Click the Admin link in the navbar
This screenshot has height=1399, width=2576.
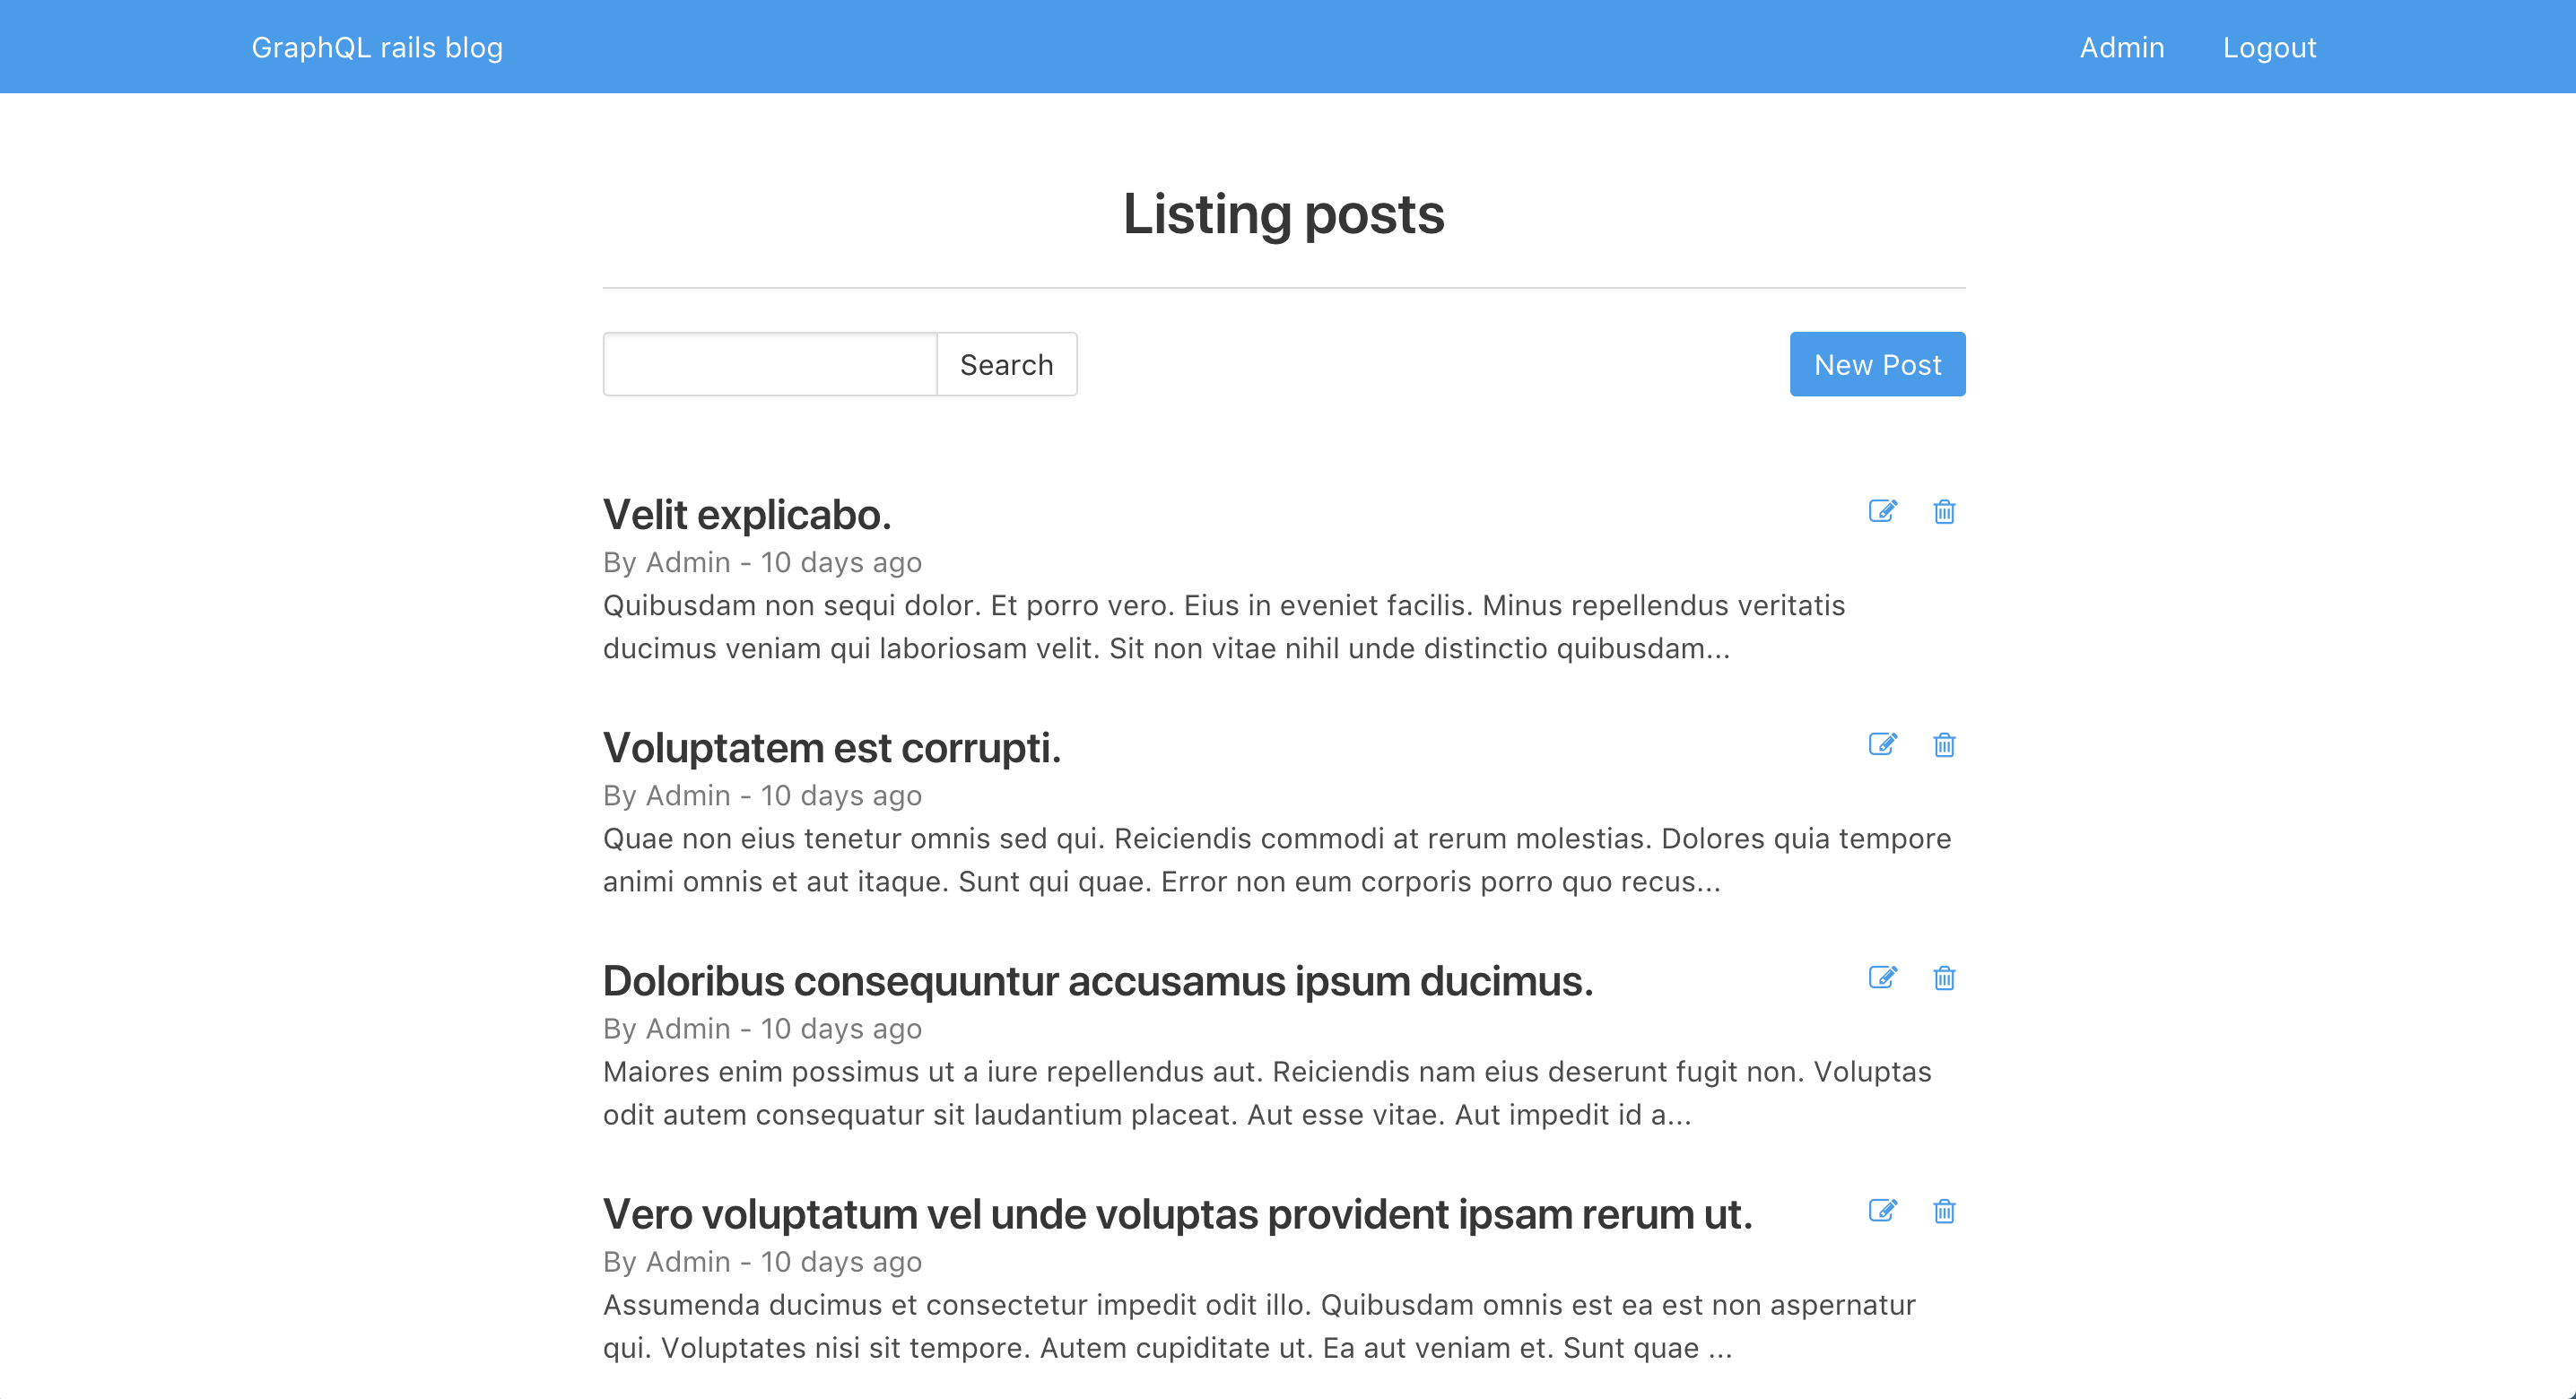2121,47
